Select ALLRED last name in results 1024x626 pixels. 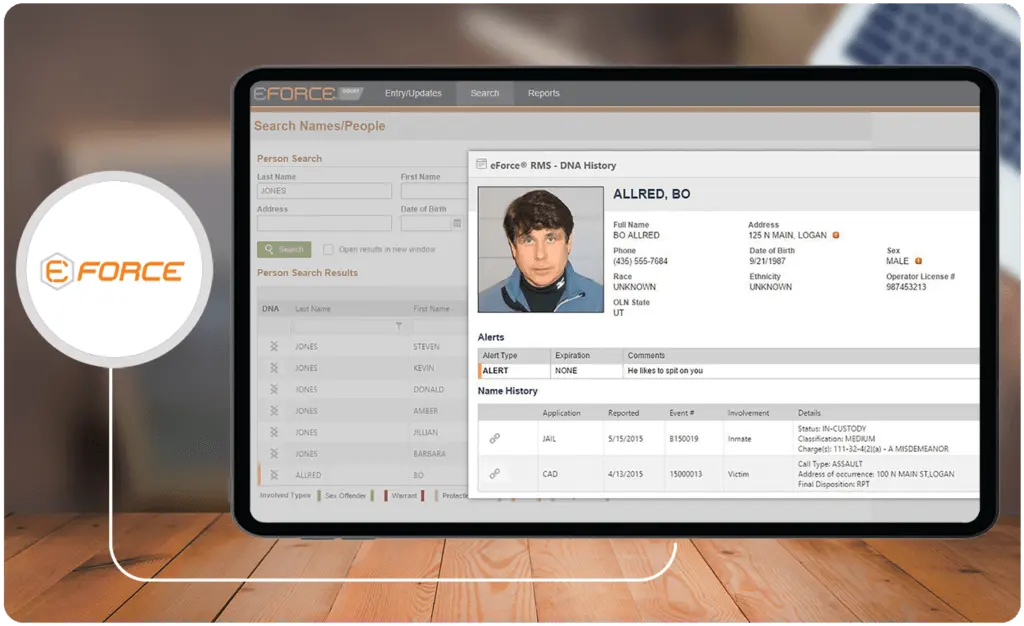click(x=308, y=475)
